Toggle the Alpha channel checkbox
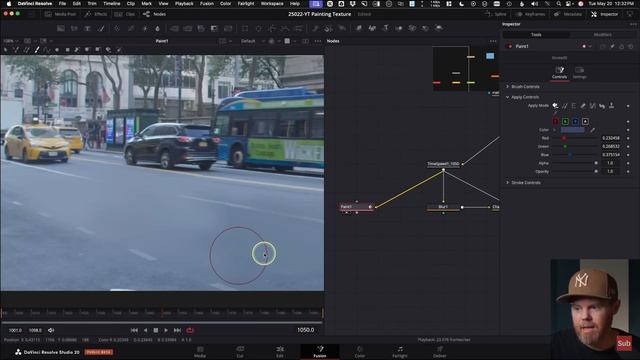This screenshot has height=360, width=640. click(x=585, y=121)
